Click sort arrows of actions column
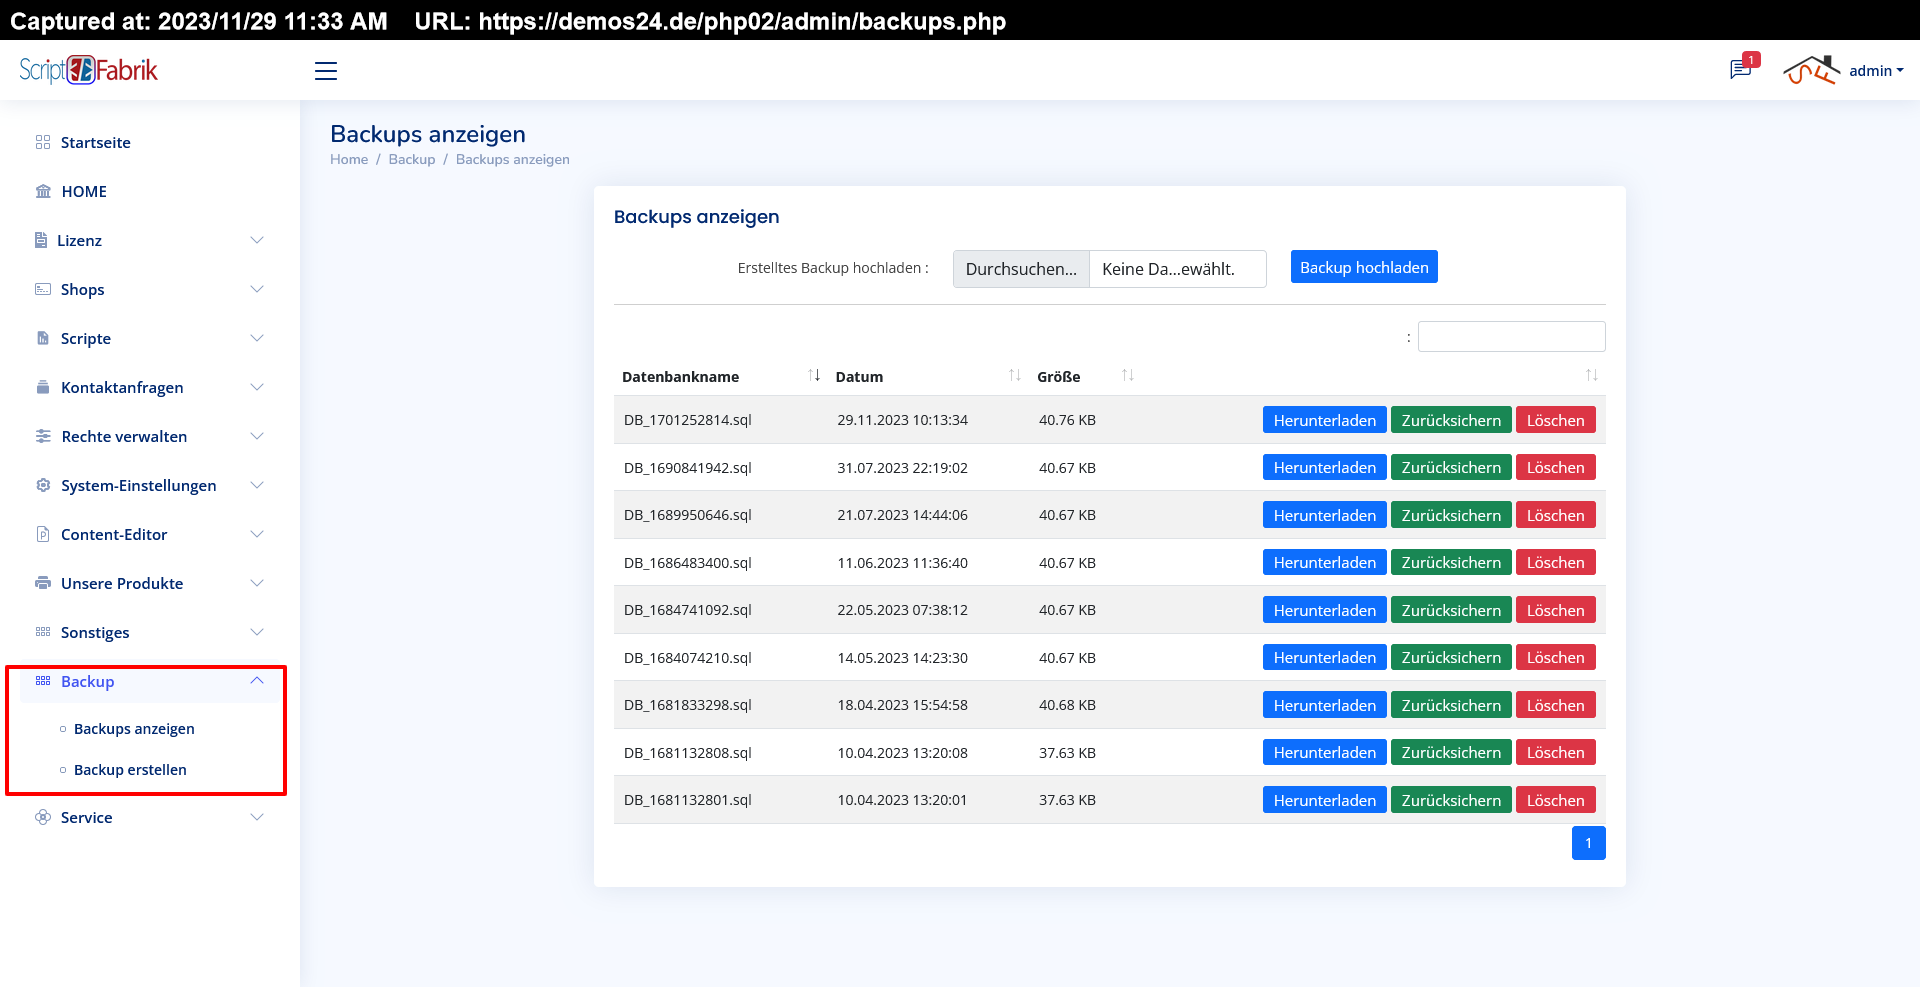1920x987 pixels. point(1592,375)
